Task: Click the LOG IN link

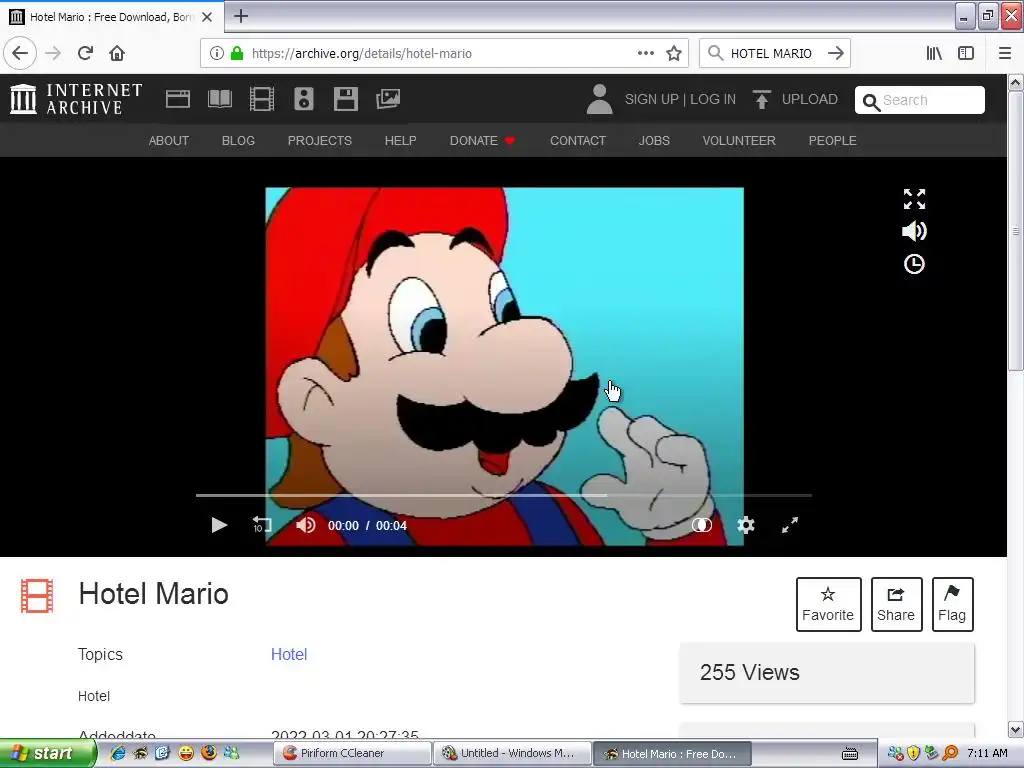Action: pyautogui.click(x=713, y=99)
